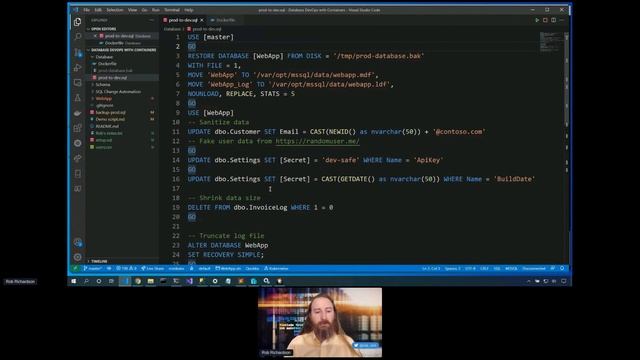
Task: Open the Accounts icon in the activity bar
Action: (x=78, y=242)
